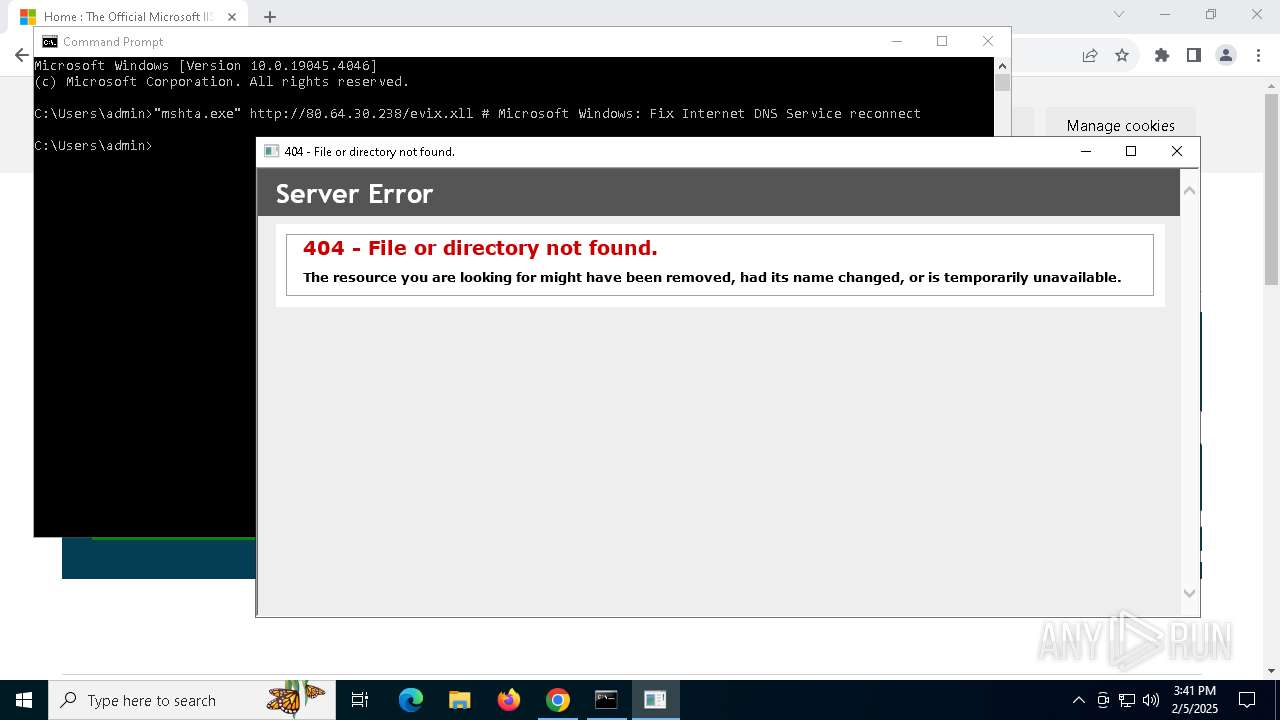Click the Chrome back arrow button
1280x720 pixels.
click(x=21, y=55)
